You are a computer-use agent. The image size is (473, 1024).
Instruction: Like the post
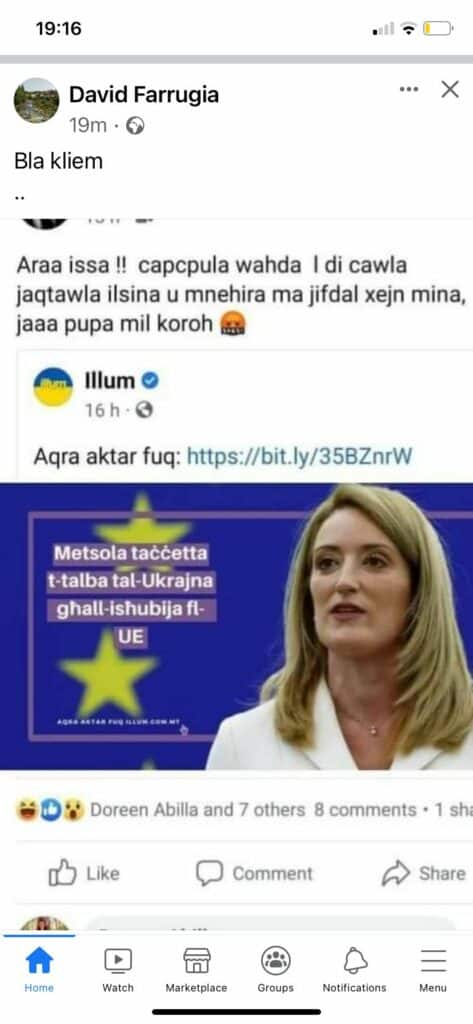click(x=84, y=873)
